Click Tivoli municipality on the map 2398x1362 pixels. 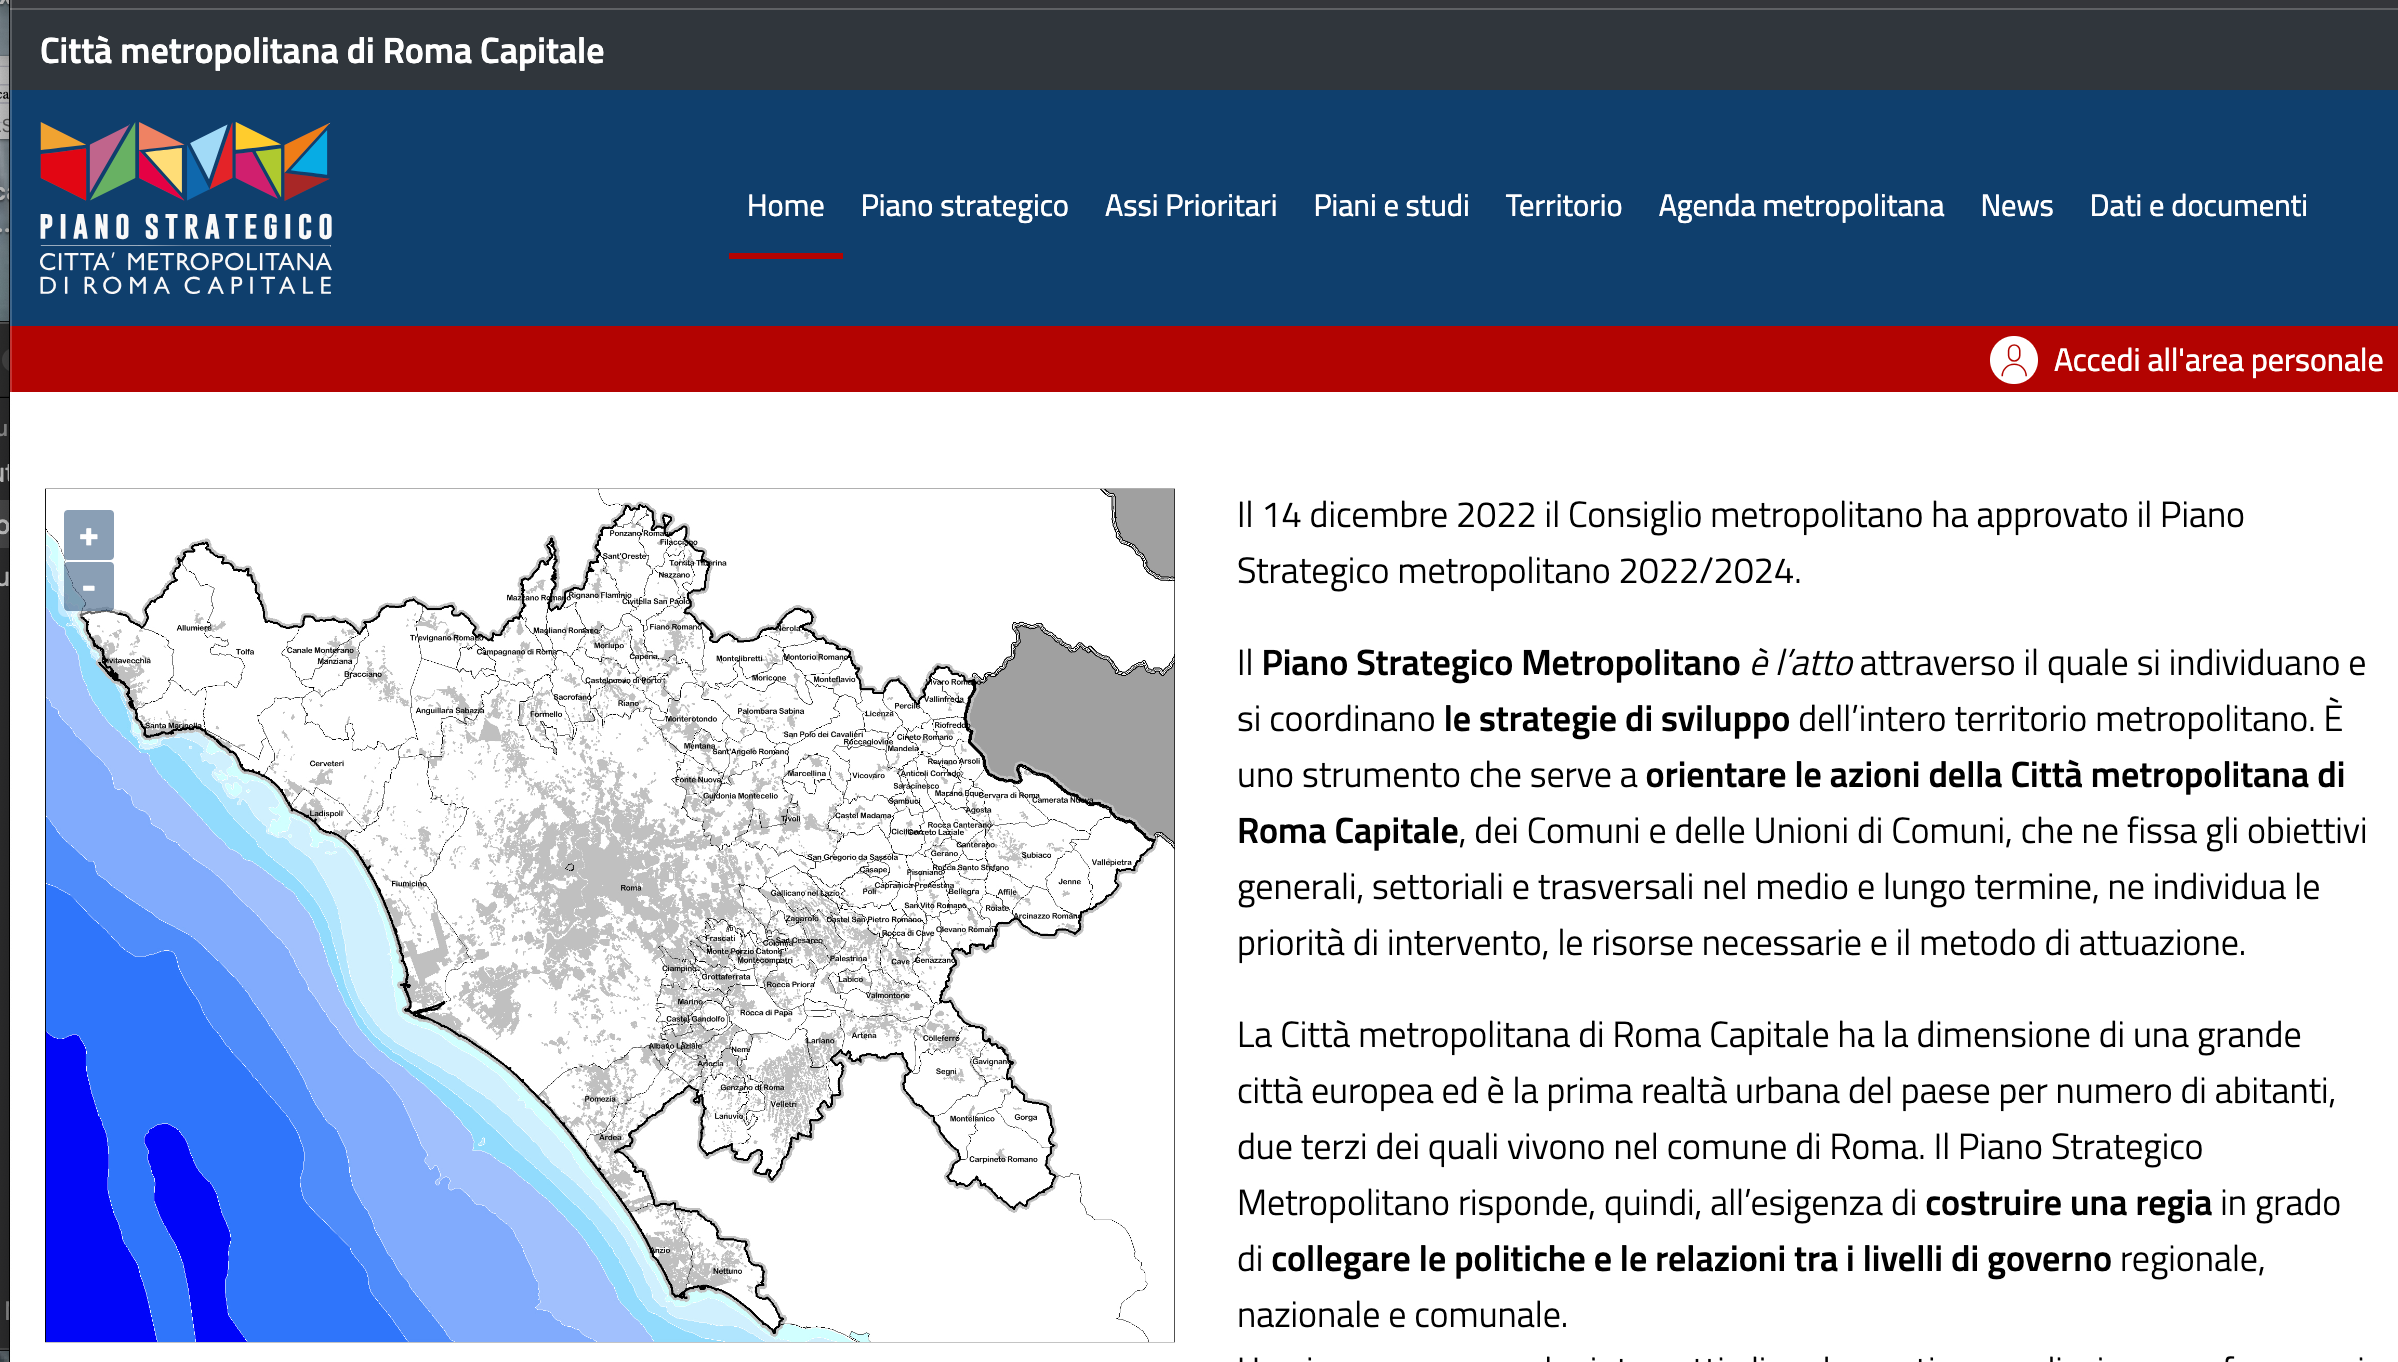coord(790,818)
